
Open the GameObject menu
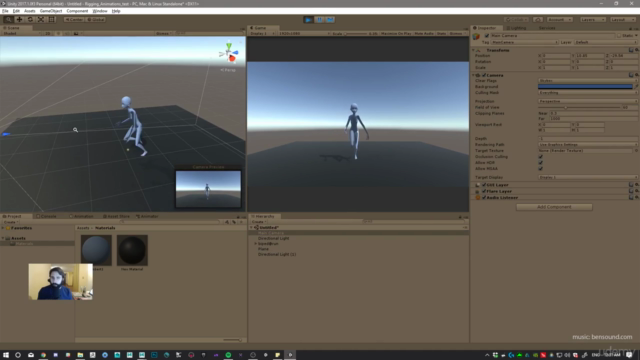point(51,11)
